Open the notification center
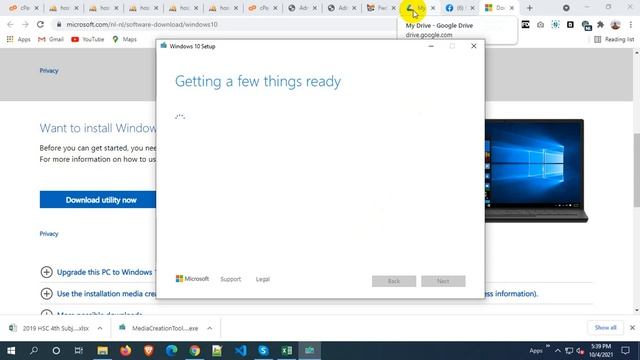The image size is (640, 360). coord(625,351)
